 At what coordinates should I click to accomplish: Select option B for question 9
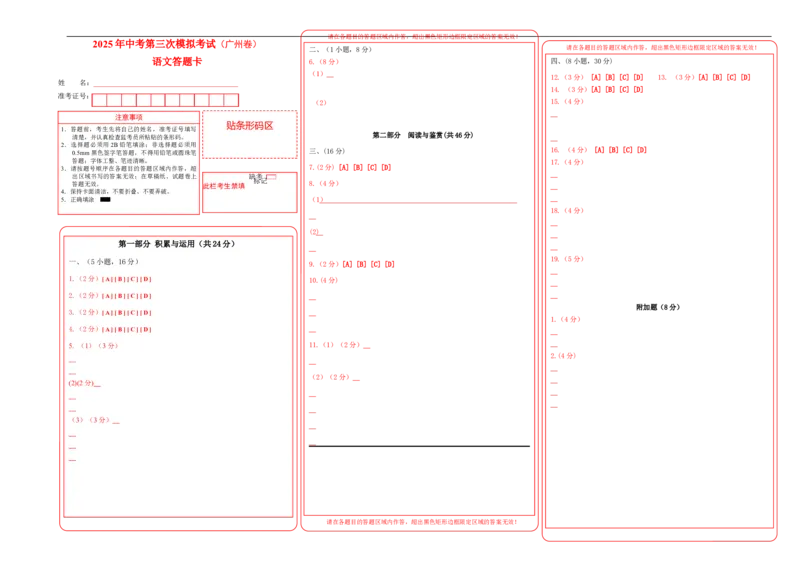pos(362,264)
